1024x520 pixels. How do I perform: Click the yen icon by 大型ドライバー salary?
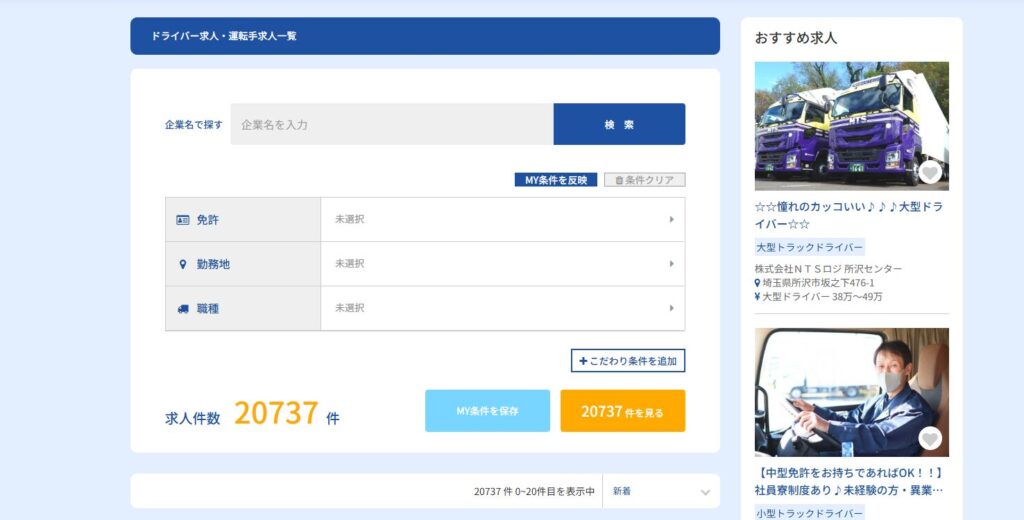tap(758, 297)
